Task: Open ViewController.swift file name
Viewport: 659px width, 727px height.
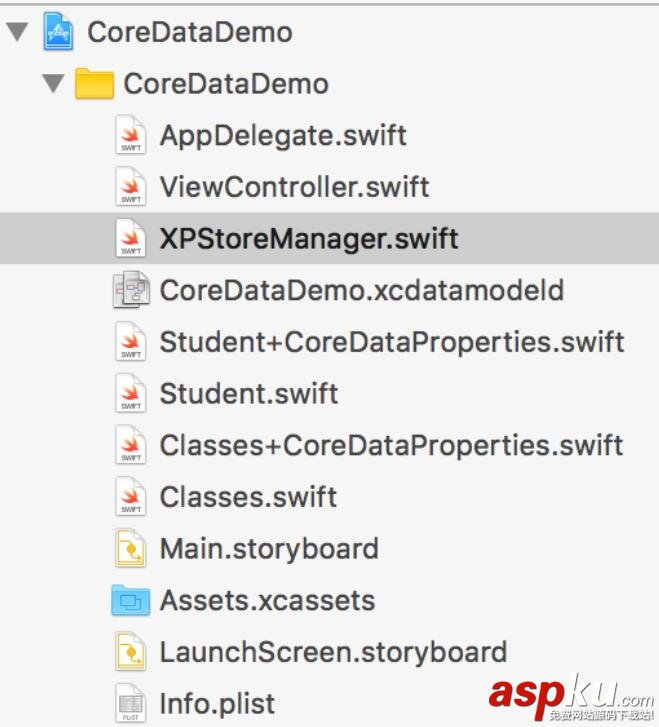Action: click(294, 187)
